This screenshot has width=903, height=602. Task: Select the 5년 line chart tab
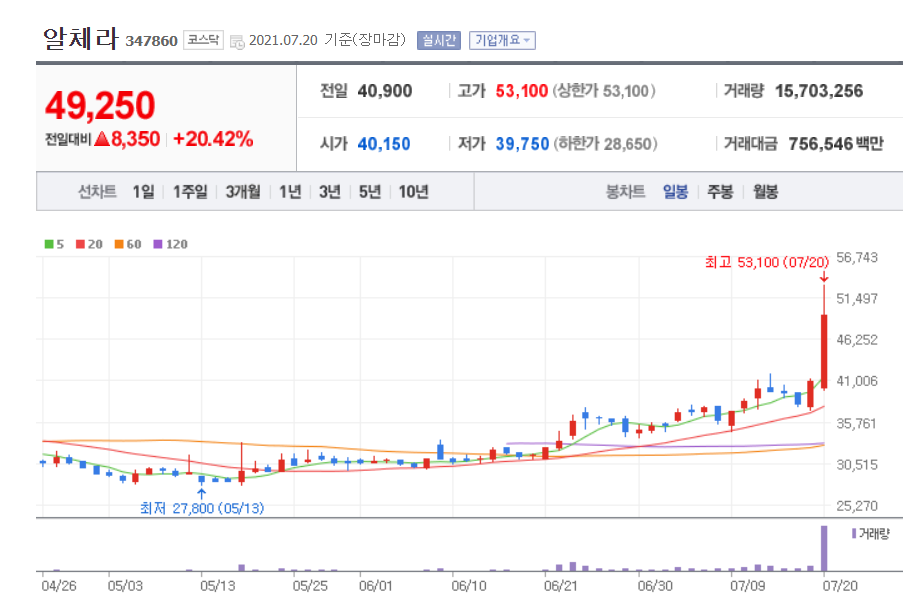[x=370, y=192]
